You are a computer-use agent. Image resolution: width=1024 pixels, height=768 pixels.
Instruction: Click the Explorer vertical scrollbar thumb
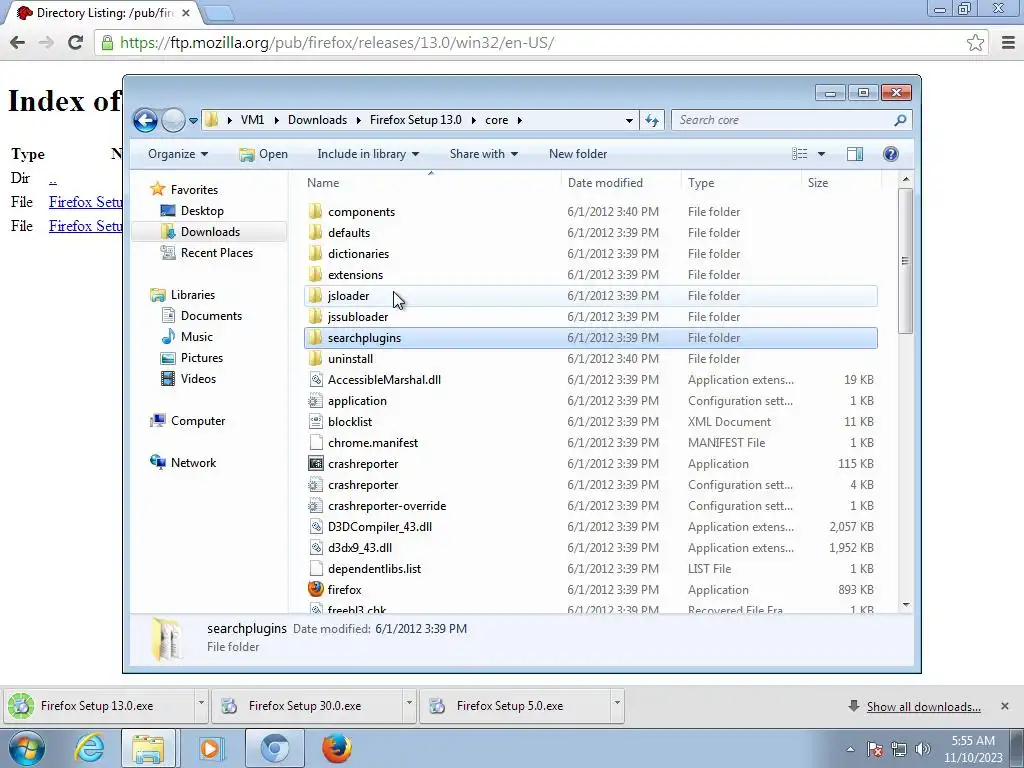(x=905, y=261)
